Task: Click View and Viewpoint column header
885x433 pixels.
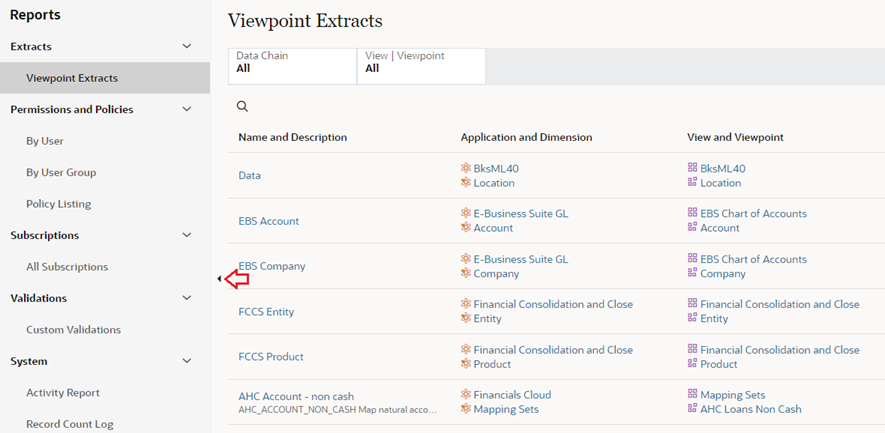Action: pos(735,137)
